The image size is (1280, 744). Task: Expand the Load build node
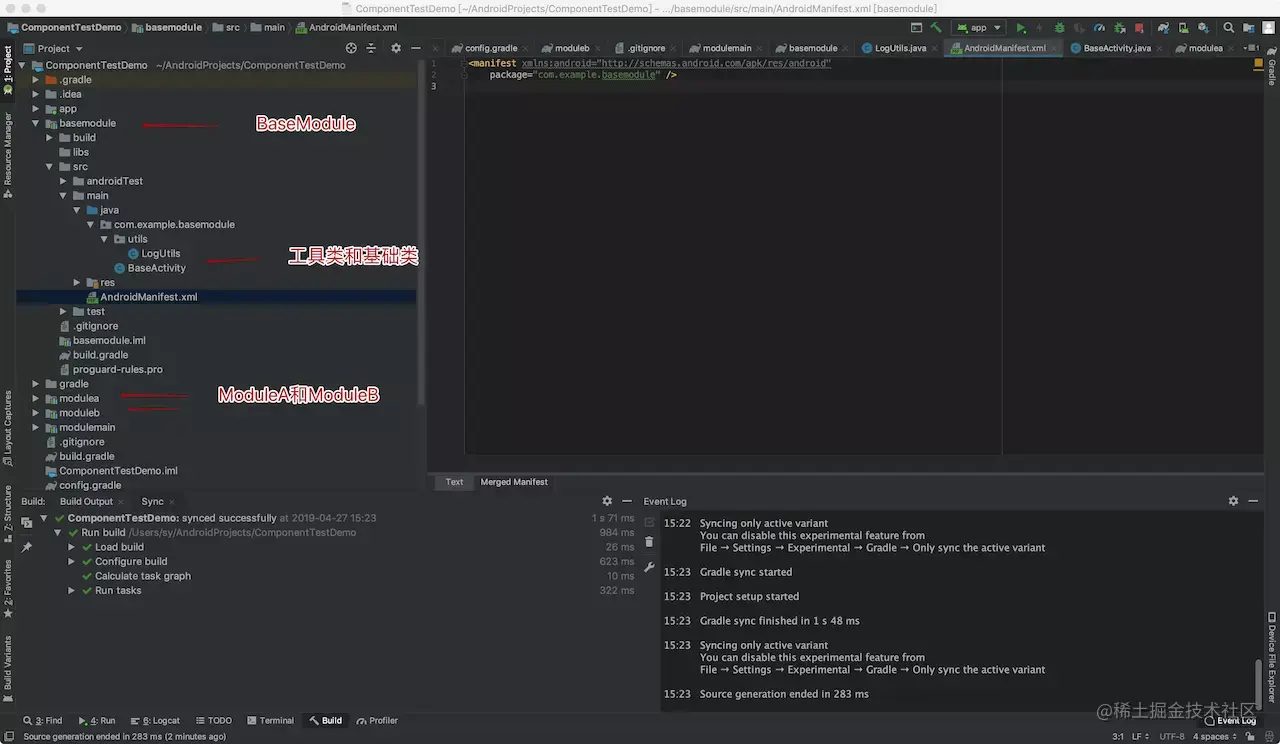[72, 547]
